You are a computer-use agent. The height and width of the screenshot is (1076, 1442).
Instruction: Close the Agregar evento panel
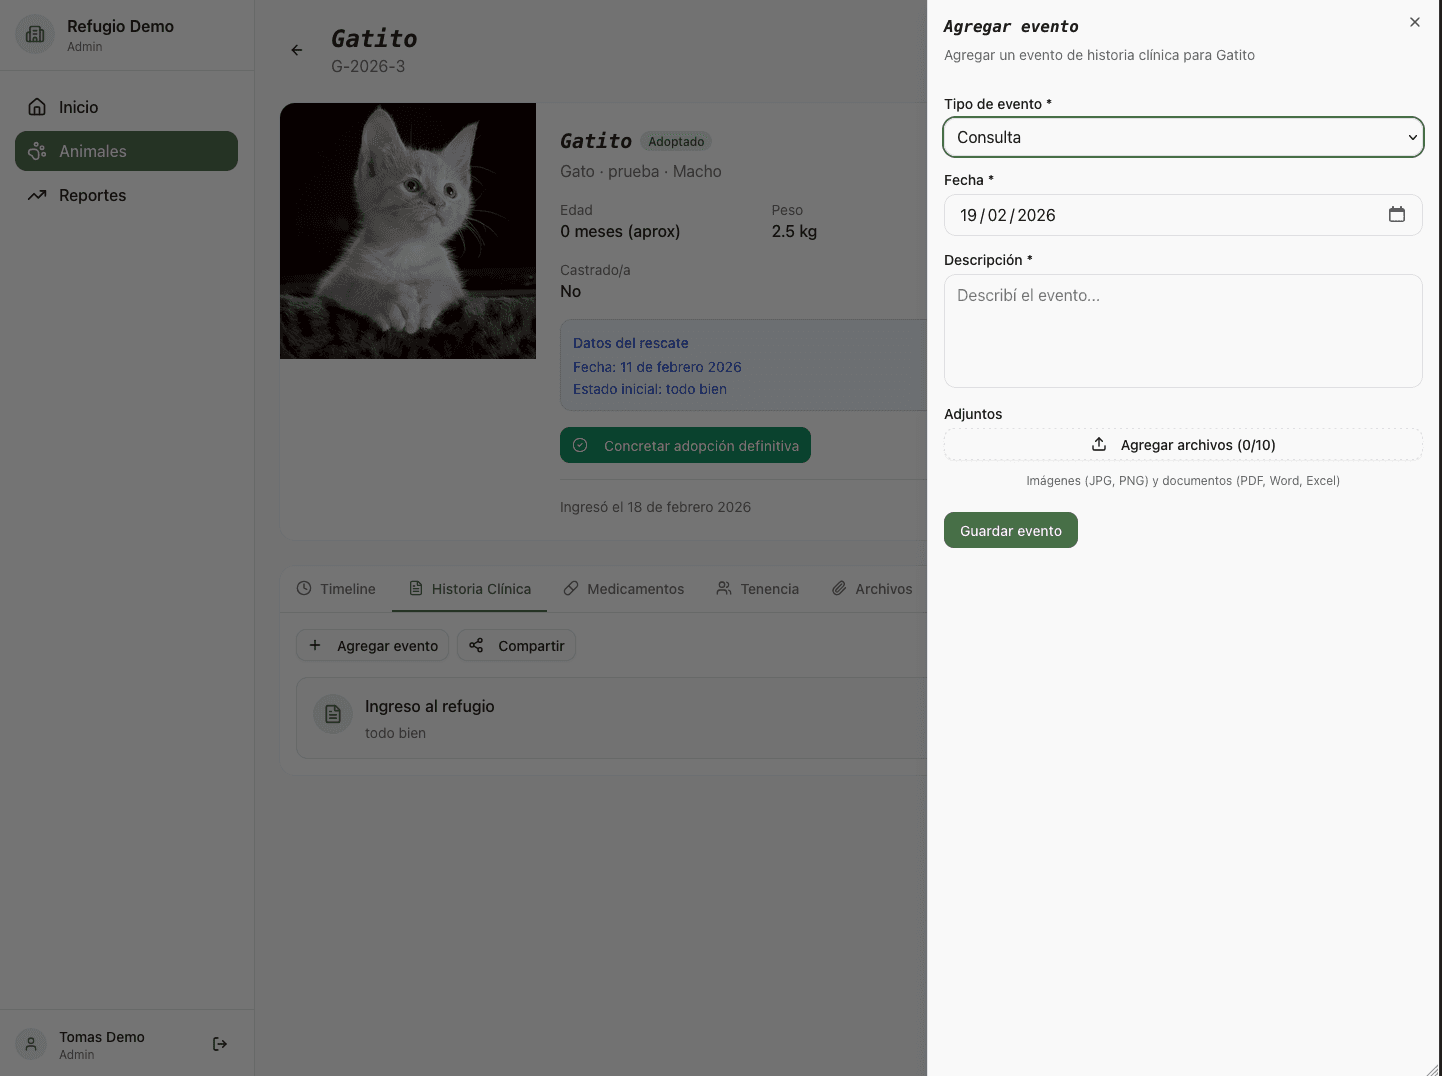click(x=1414, y=21)
